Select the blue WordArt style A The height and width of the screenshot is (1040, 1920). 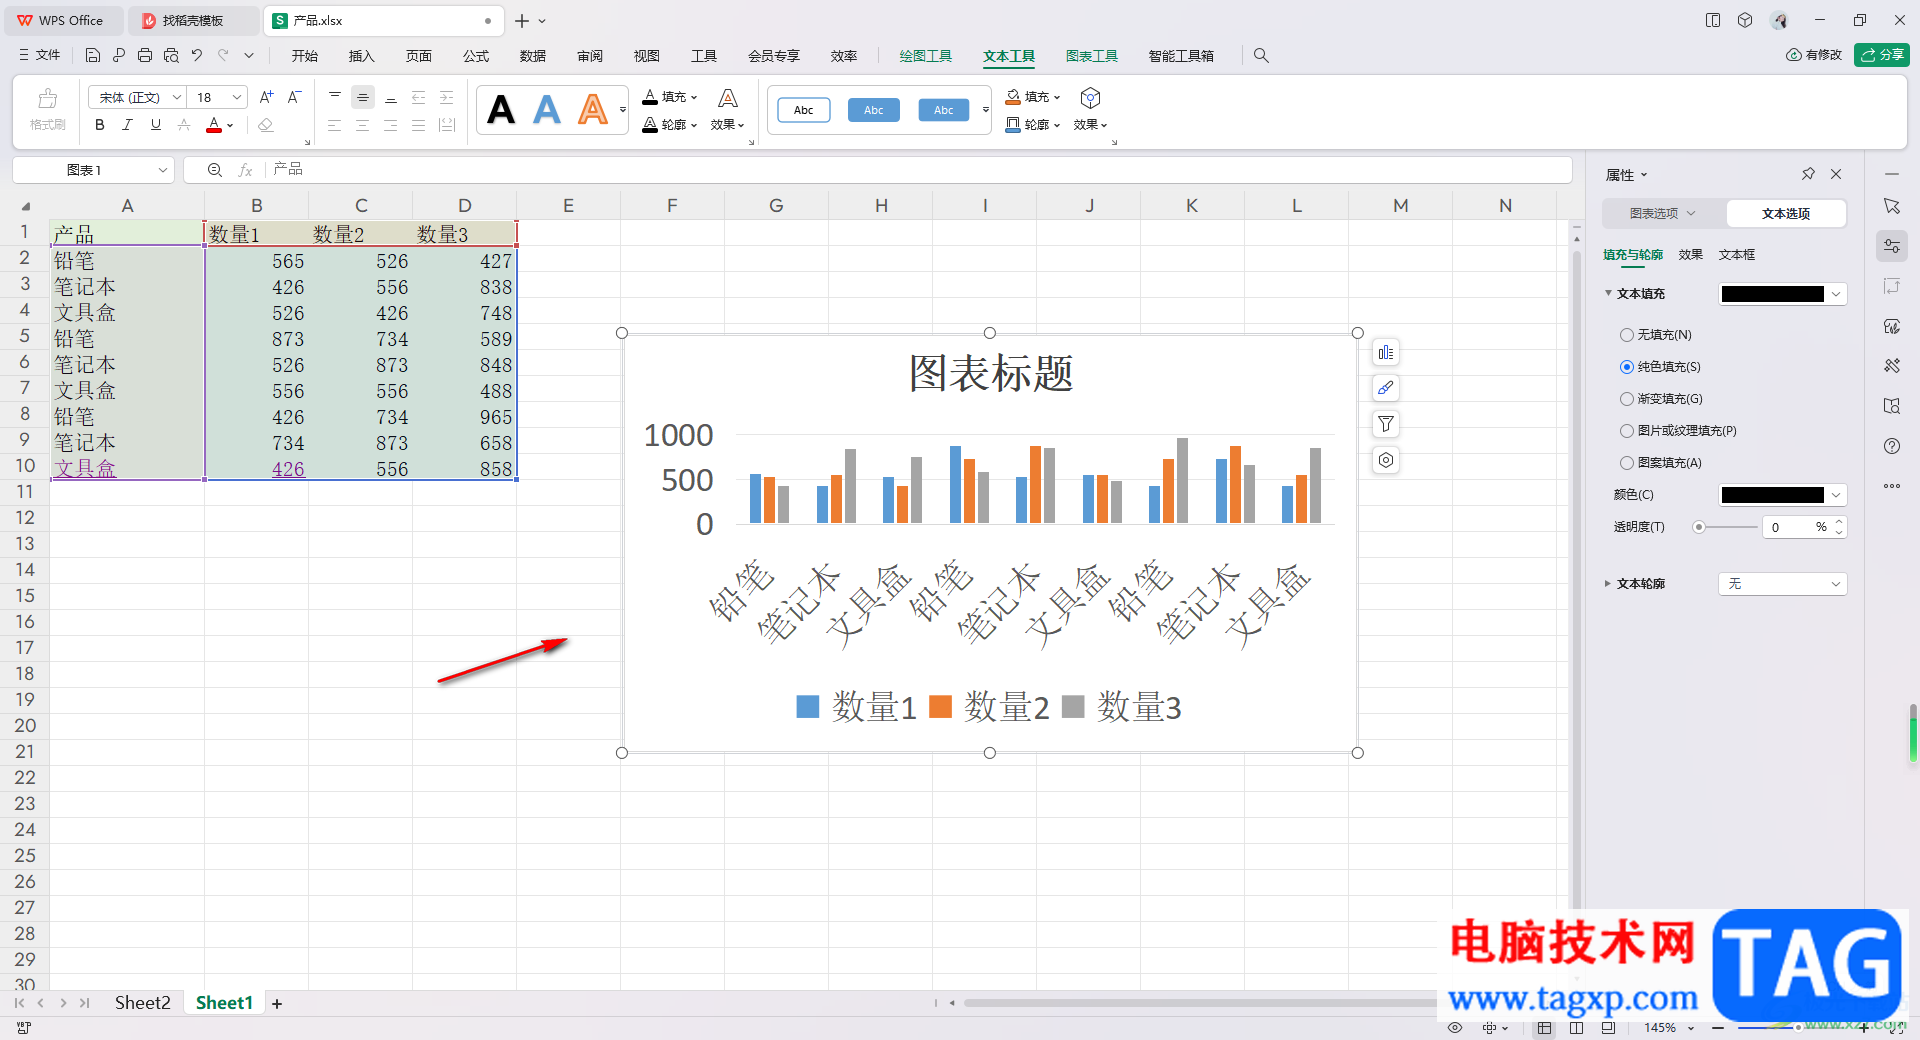click(547, 109)
